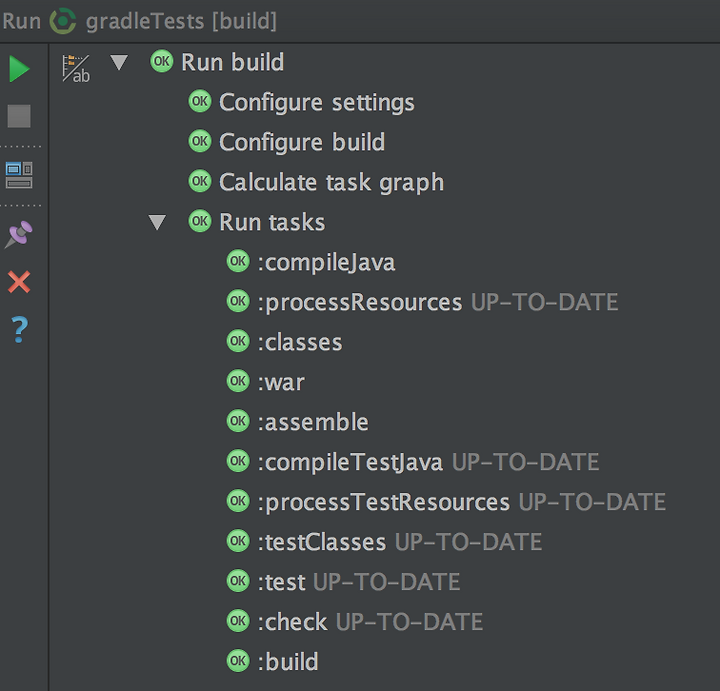Collapse the Run build node arrow
The height and width of the screenshot is (691, 720).
click(119, 62)
